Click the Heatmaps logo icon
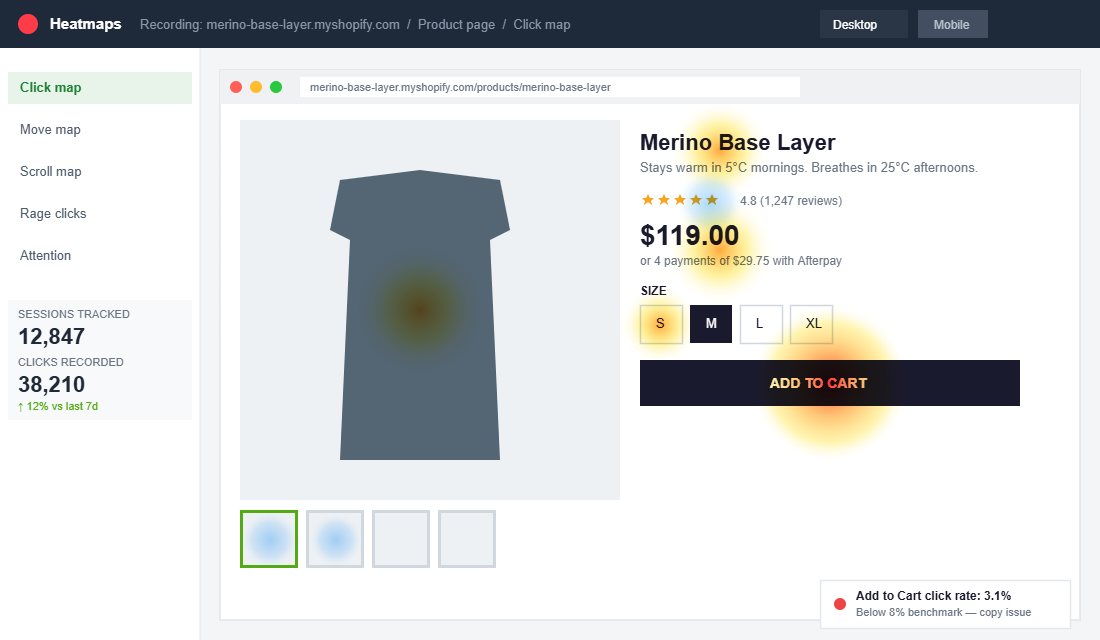Viewport: 1100px width, 640px height. pos(29,23)
